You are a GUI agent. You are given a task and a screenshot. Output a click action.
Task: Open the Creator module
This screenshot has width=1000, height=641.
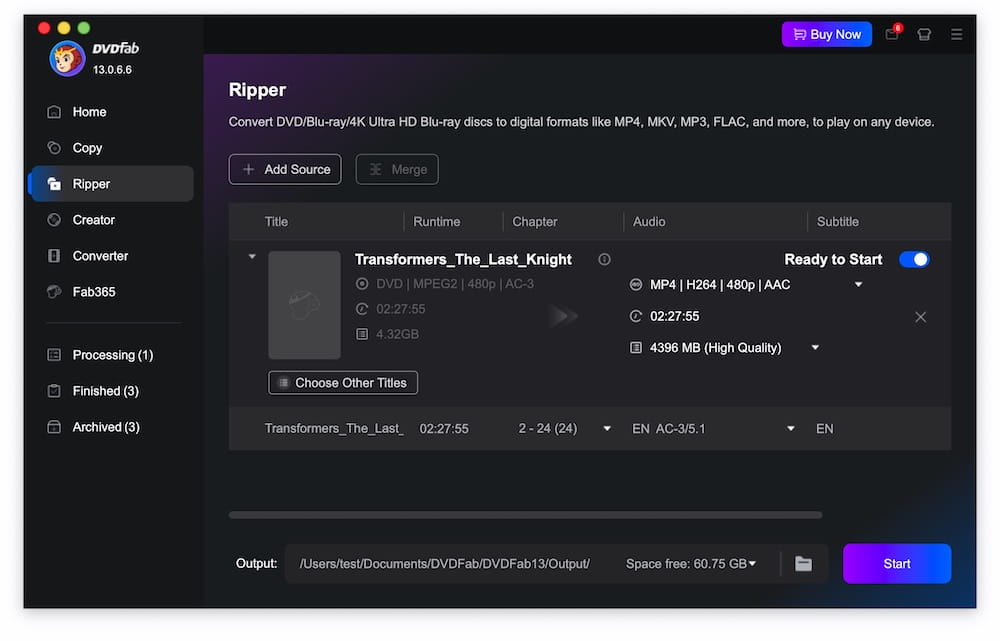coord(94,220)
